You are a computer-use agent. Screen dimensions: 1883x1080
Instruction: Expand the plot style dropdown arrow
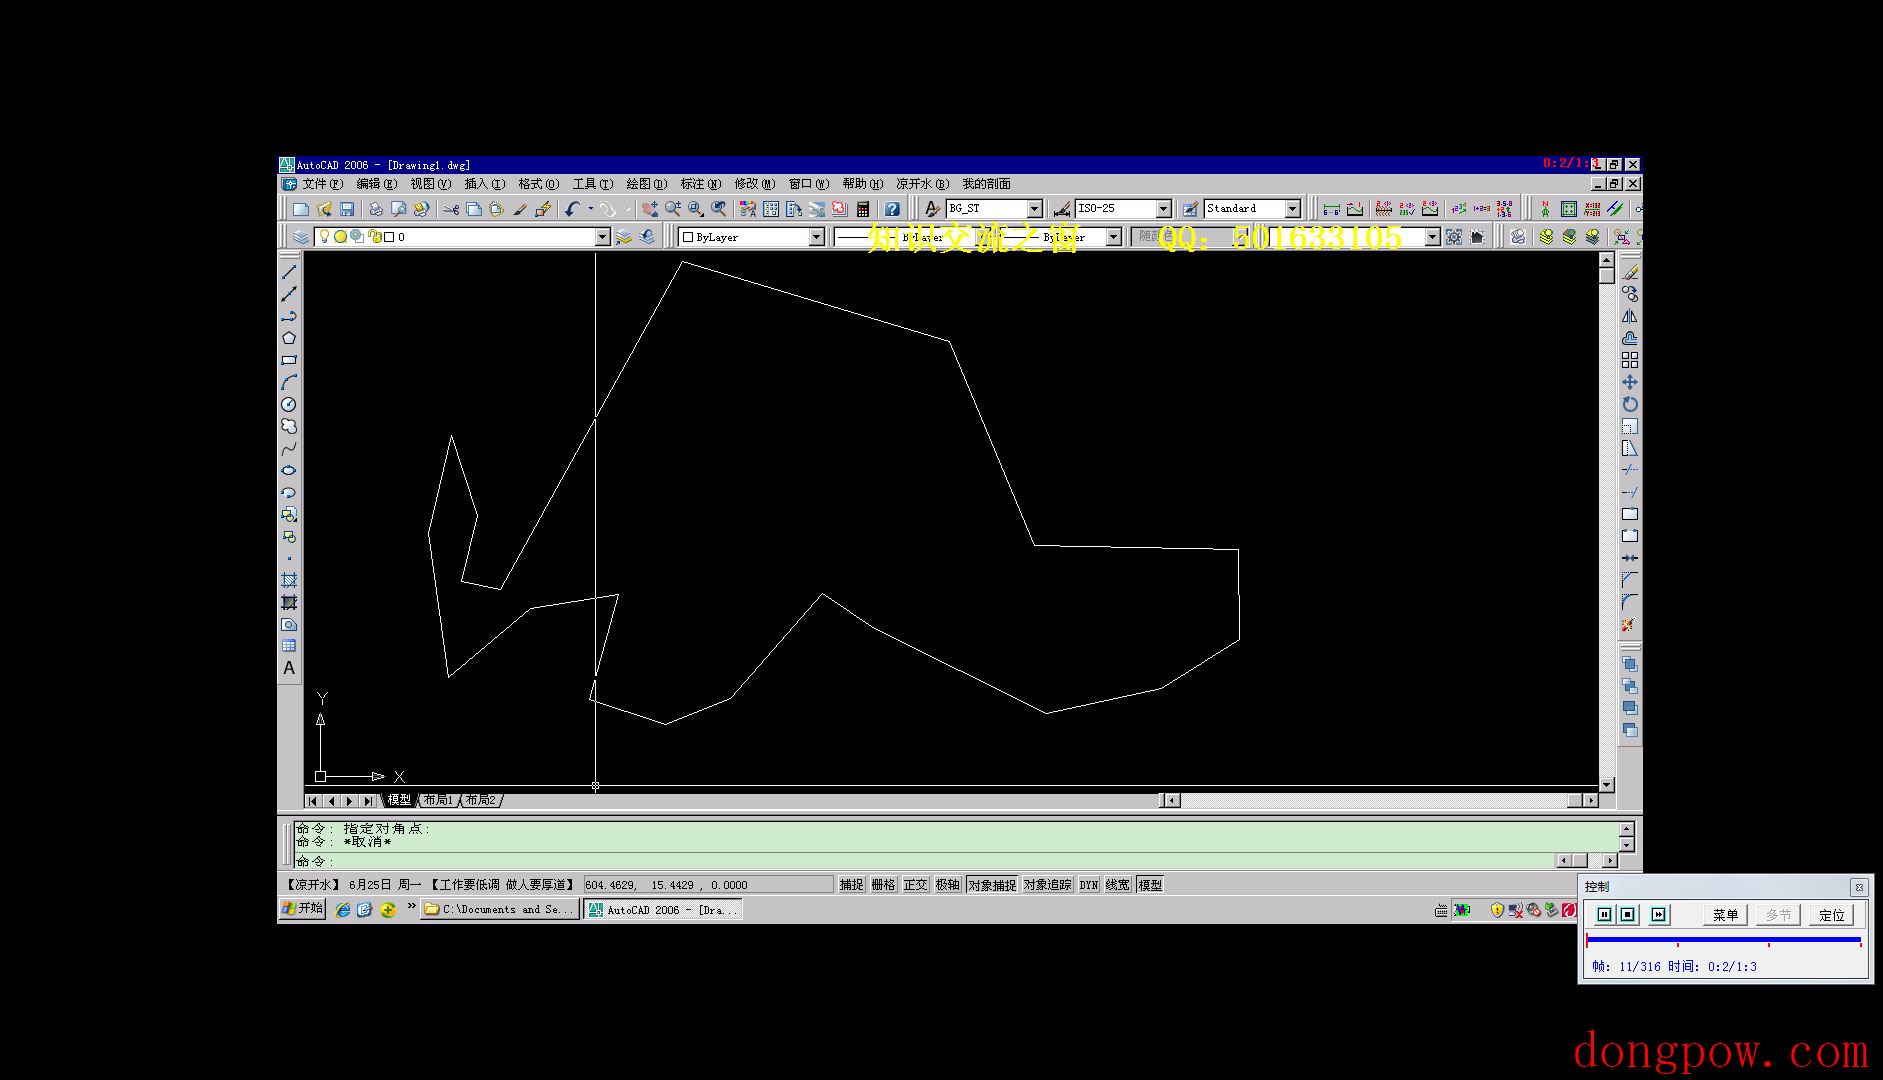(1432, 237)
